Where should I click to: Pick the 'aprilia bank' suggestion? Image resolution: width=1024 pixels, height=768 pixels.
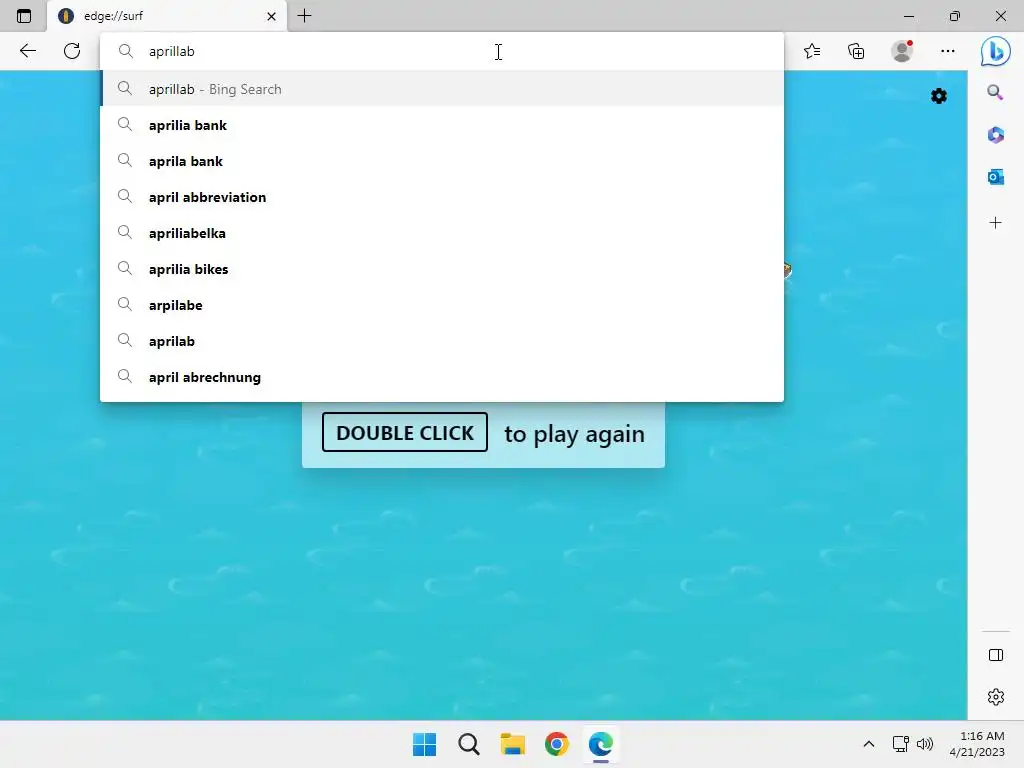pyautogui.click(x=442, y=125)
